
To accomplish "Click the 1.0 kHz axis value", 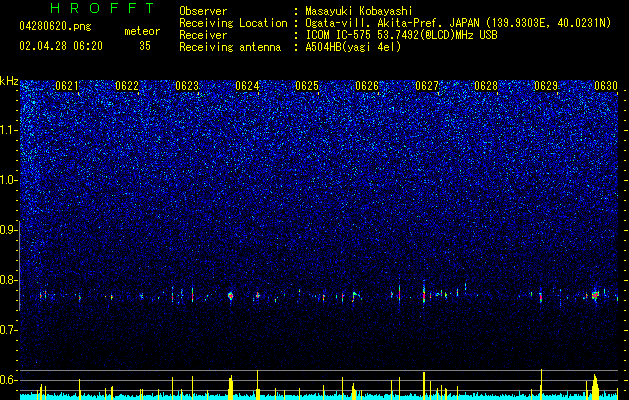I will (x=9, y=180).
